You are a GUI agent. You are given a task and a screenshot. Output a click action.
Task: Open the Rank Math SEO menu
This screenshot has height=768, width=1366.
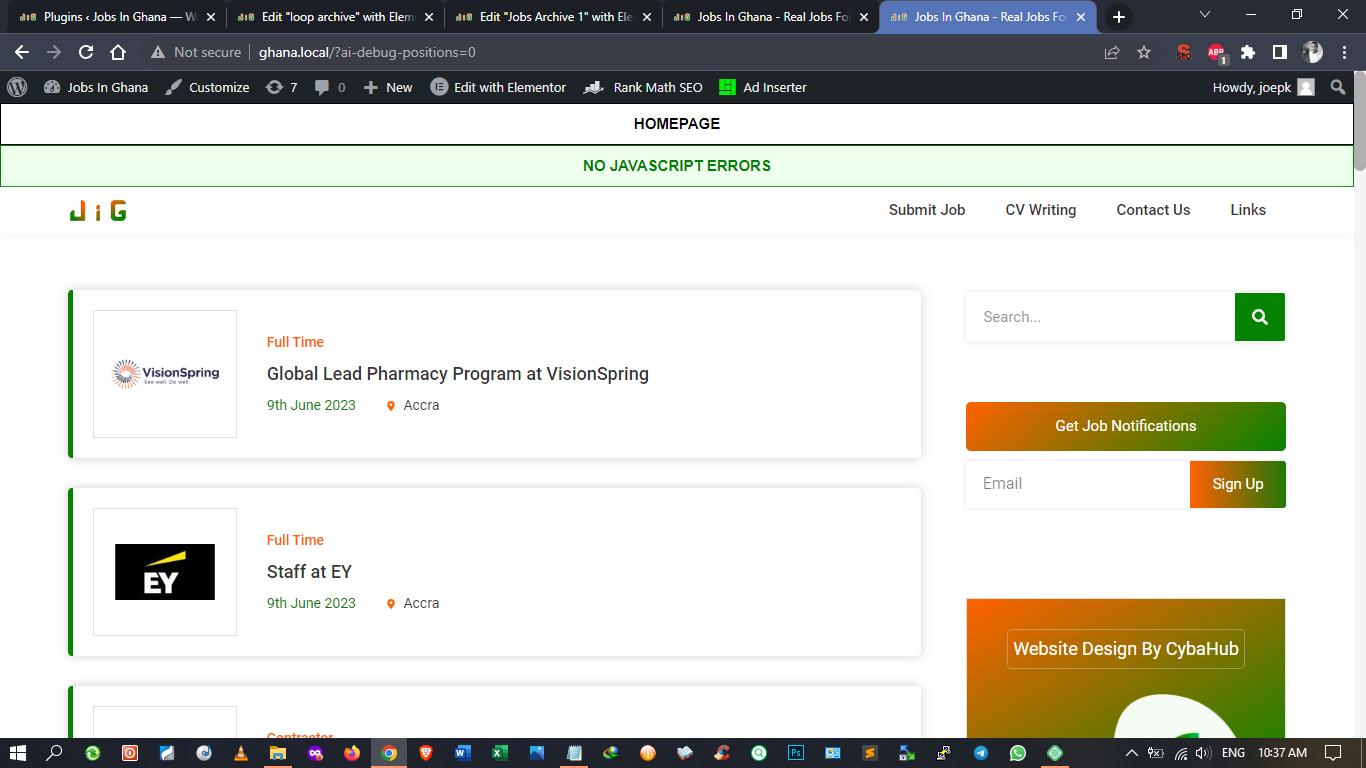coord(643,87)
